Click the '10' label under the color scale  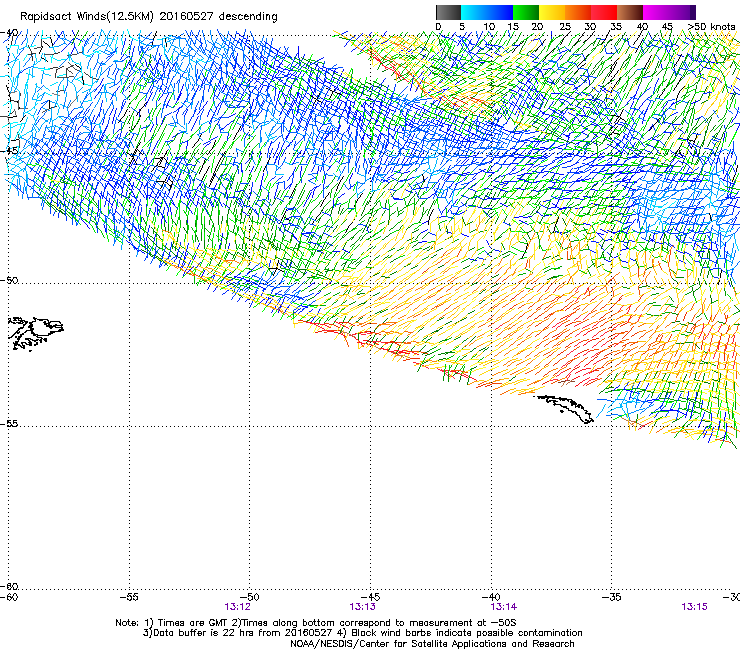489,27
